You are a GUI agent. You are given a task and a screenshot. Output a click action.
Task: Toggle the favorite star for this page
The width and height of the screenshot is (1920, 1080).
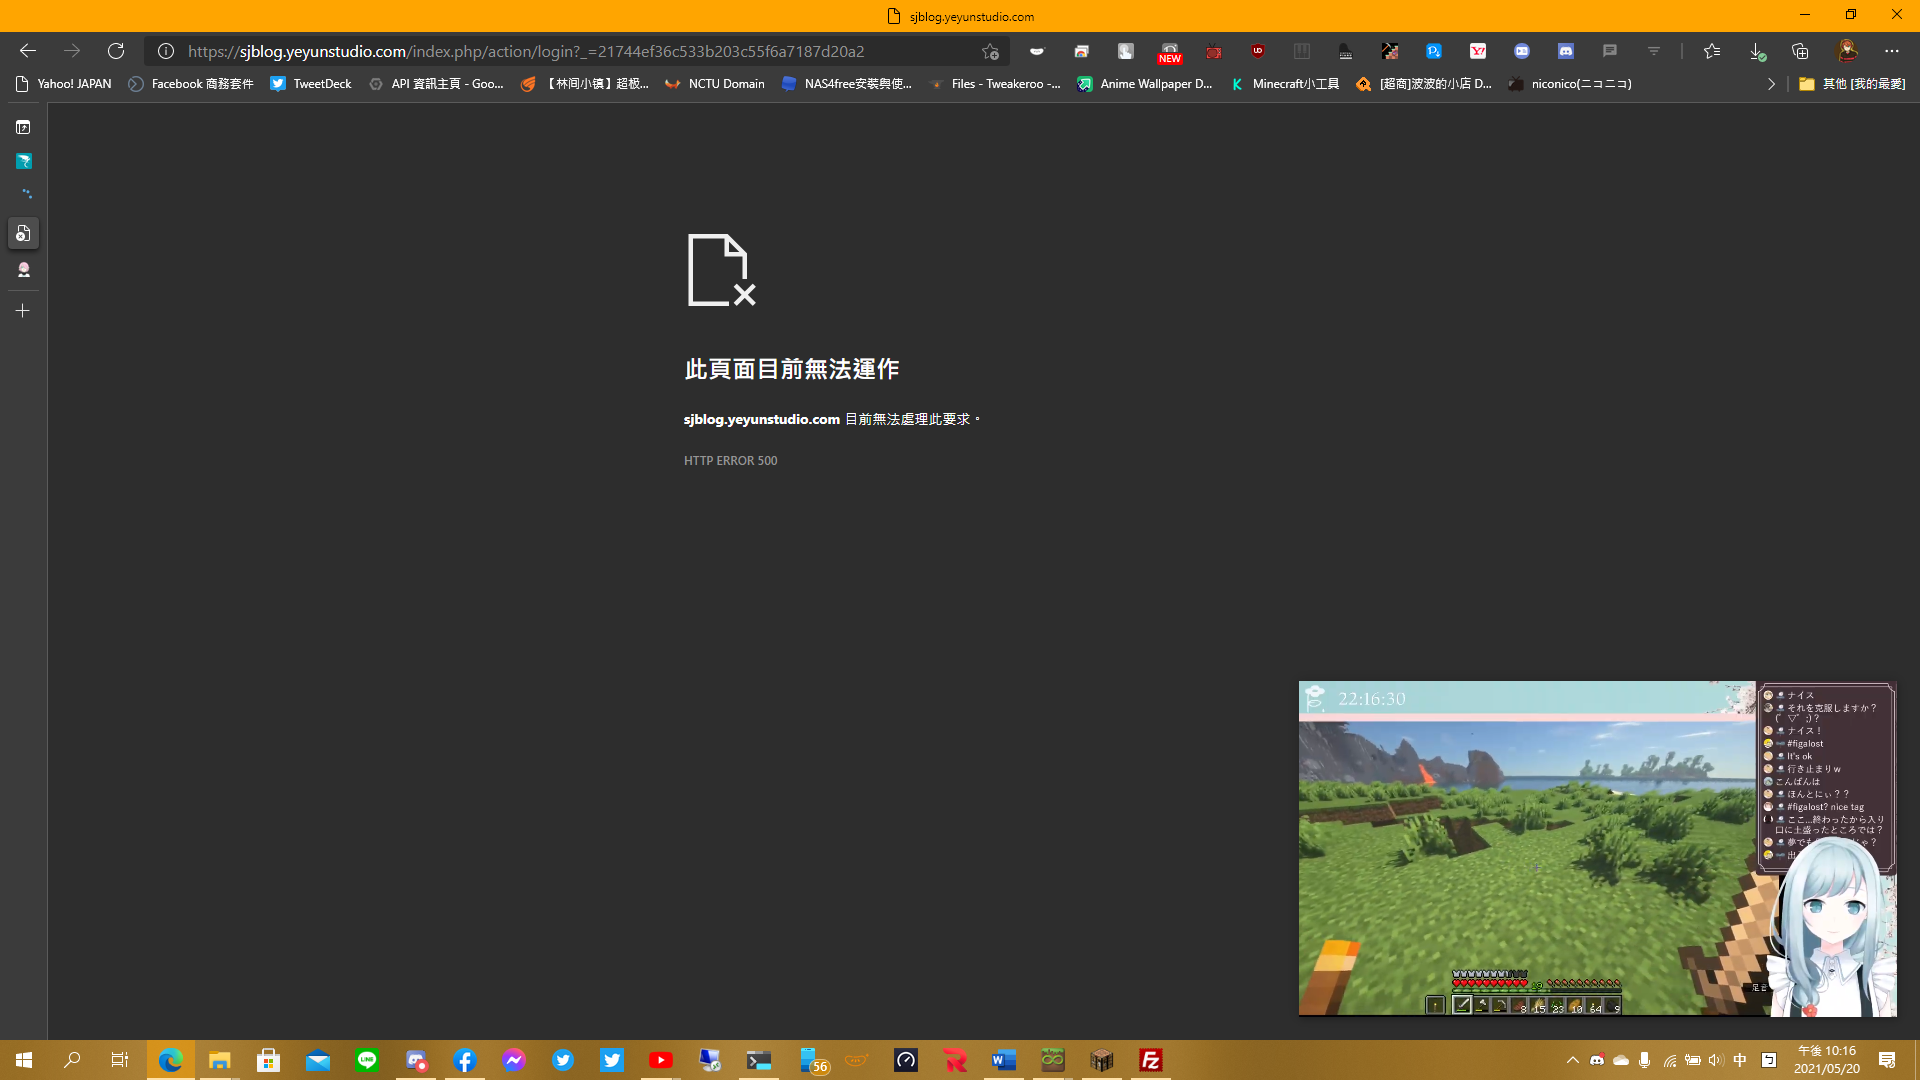click(x=990, y=51)
